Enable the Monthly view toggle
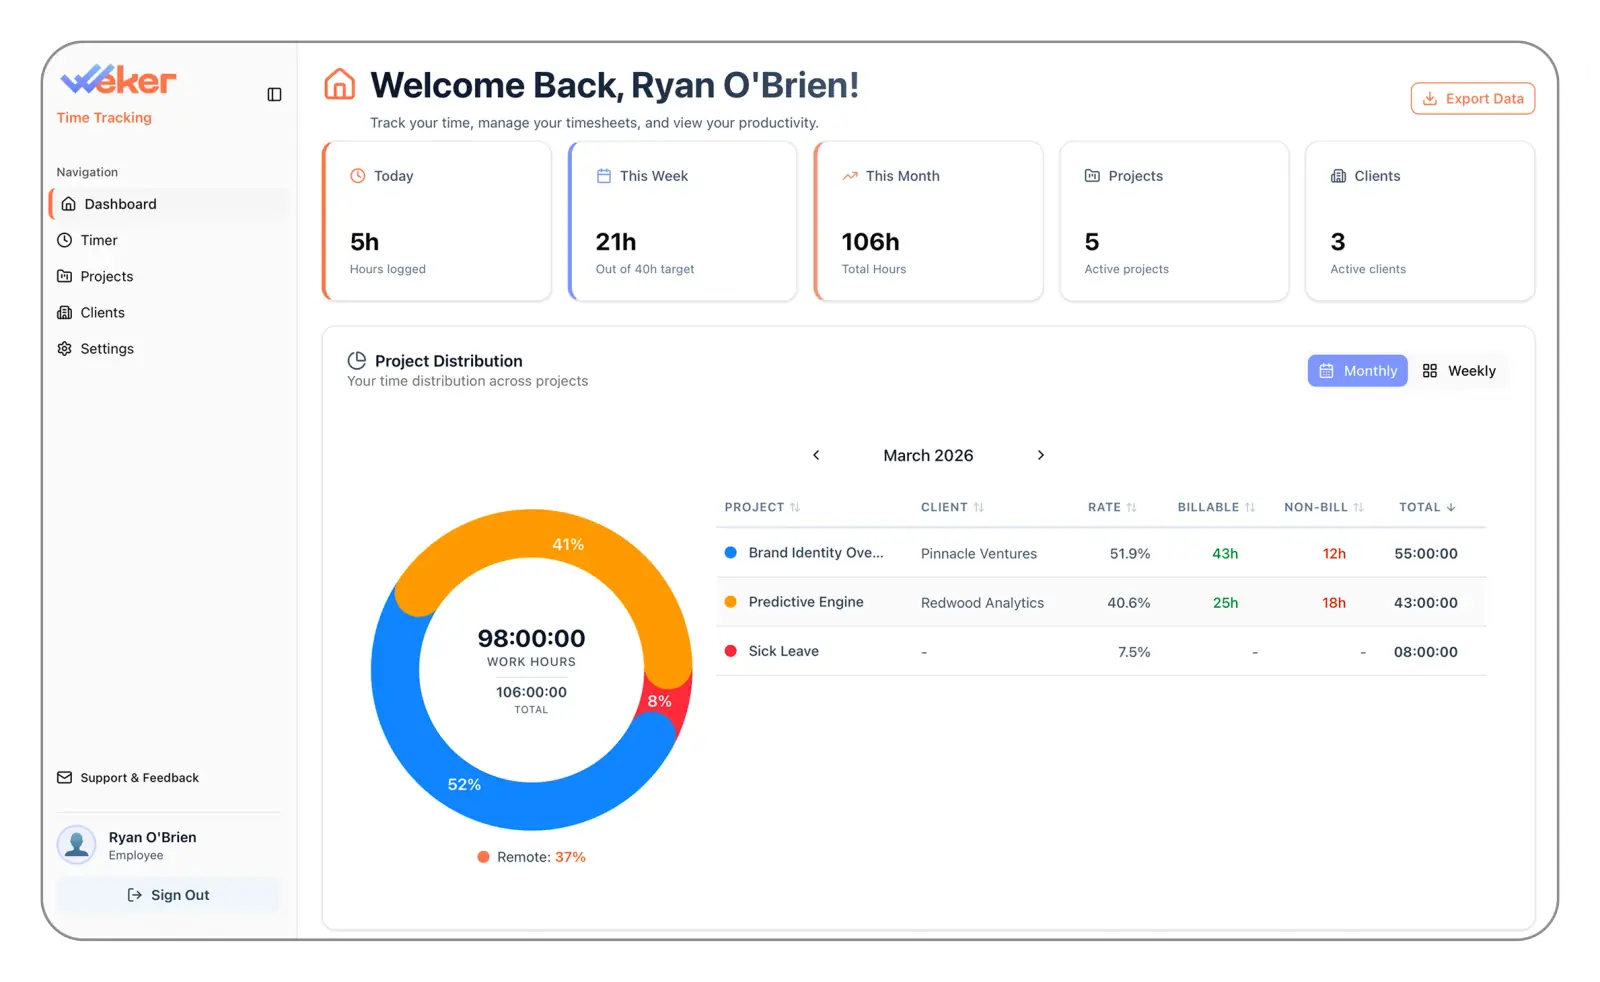The width and height of the screenshot is (1600, 982). (1357, 370)
